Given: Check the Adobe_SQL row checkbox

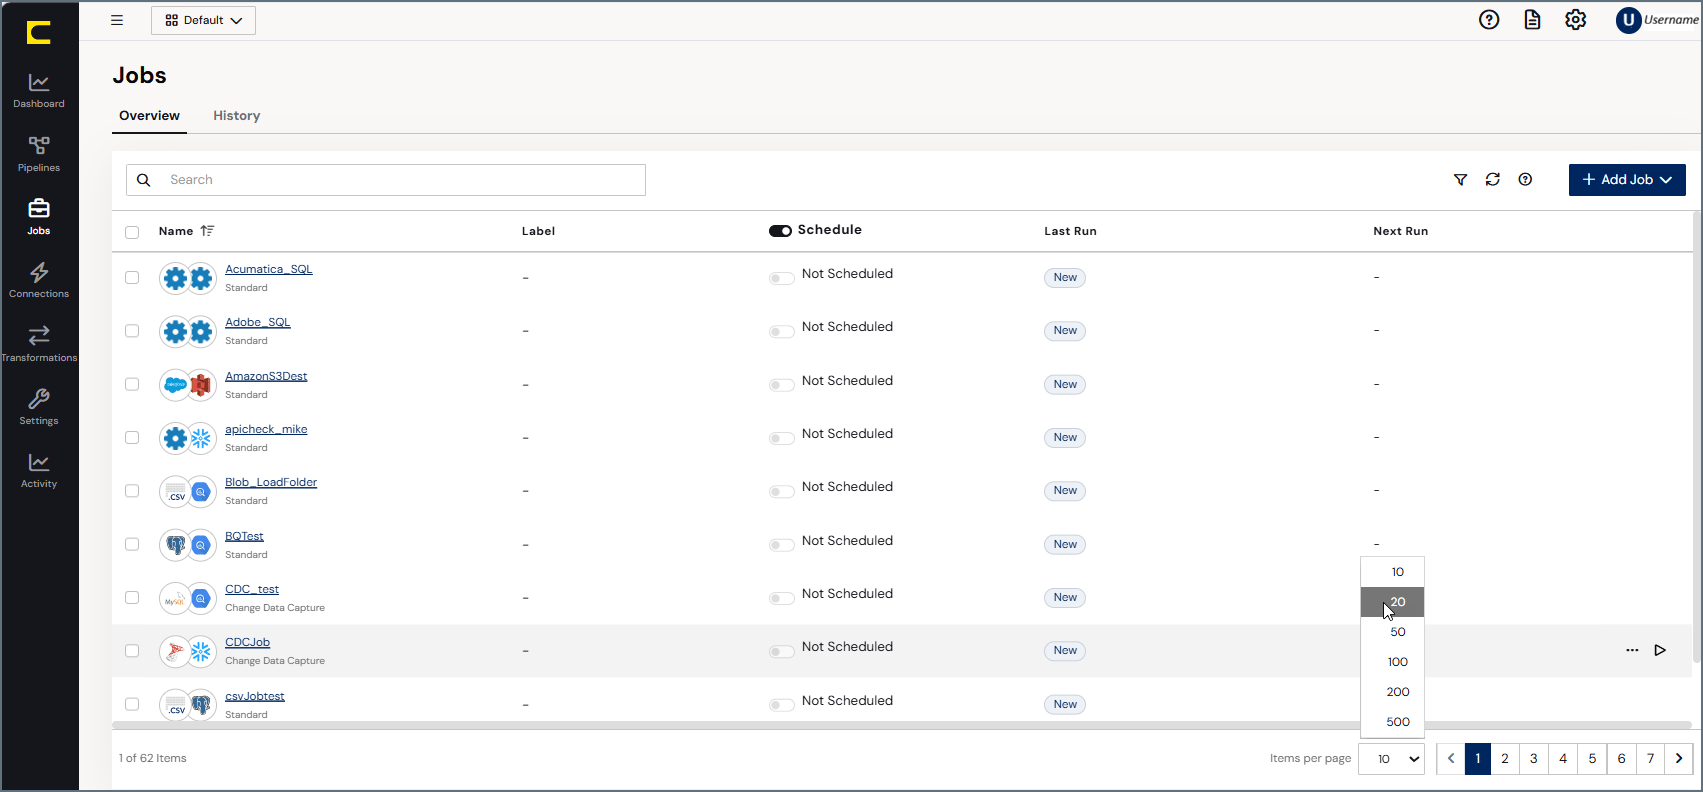Looking at the screenshot, I should [132, 331].
